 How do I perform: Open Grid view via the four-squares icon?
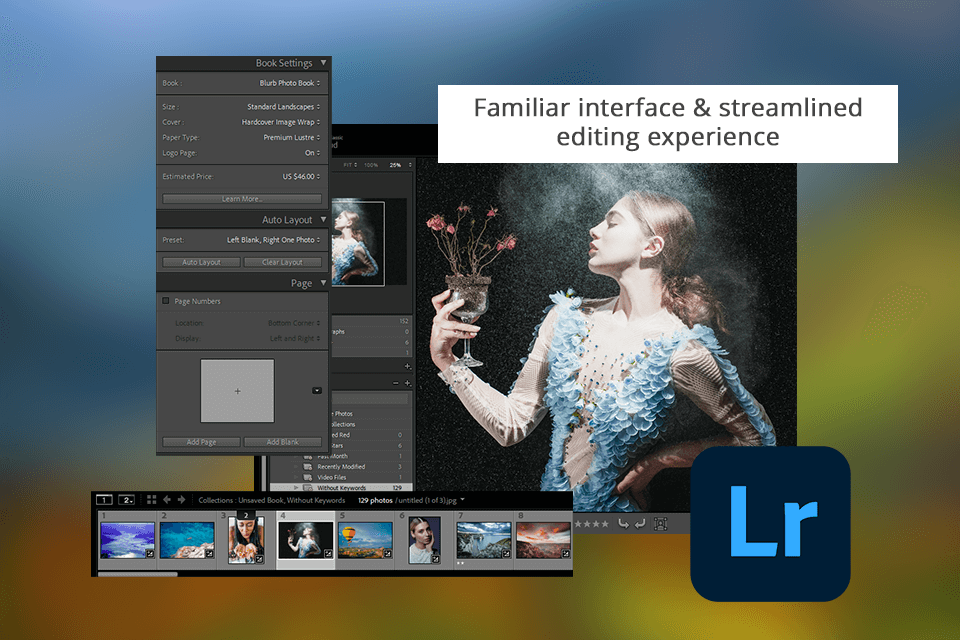click(x=151, y=500)
